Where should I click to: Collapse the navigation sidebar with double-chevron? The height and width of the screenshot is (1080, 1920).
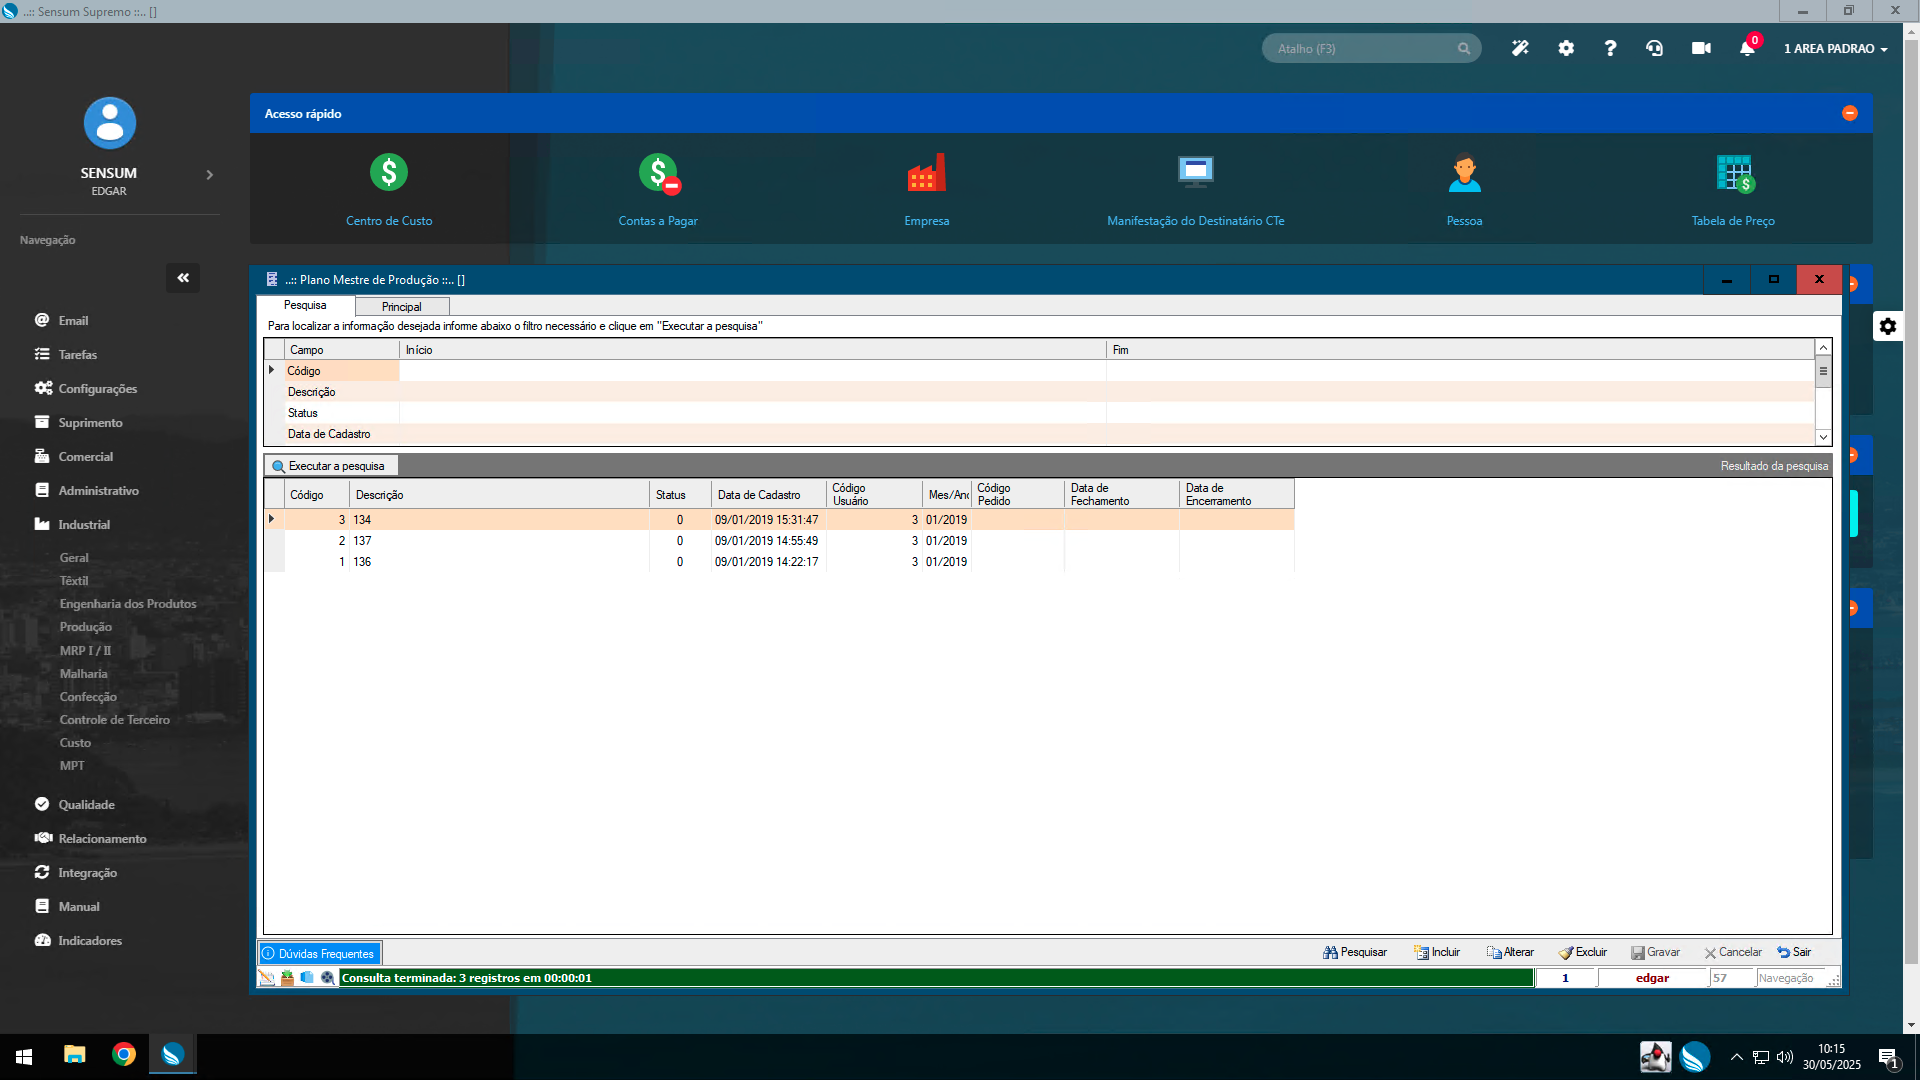pos(183,278)
